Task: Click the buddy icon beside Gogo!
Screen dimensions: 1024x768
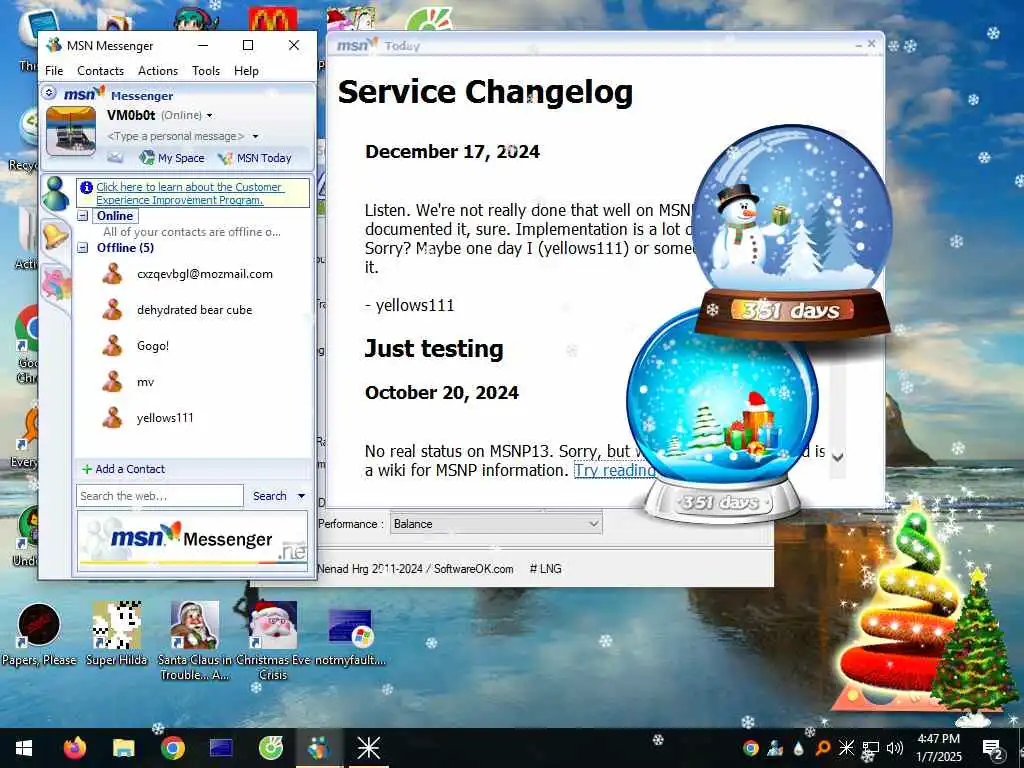Action: coord(112,345)
